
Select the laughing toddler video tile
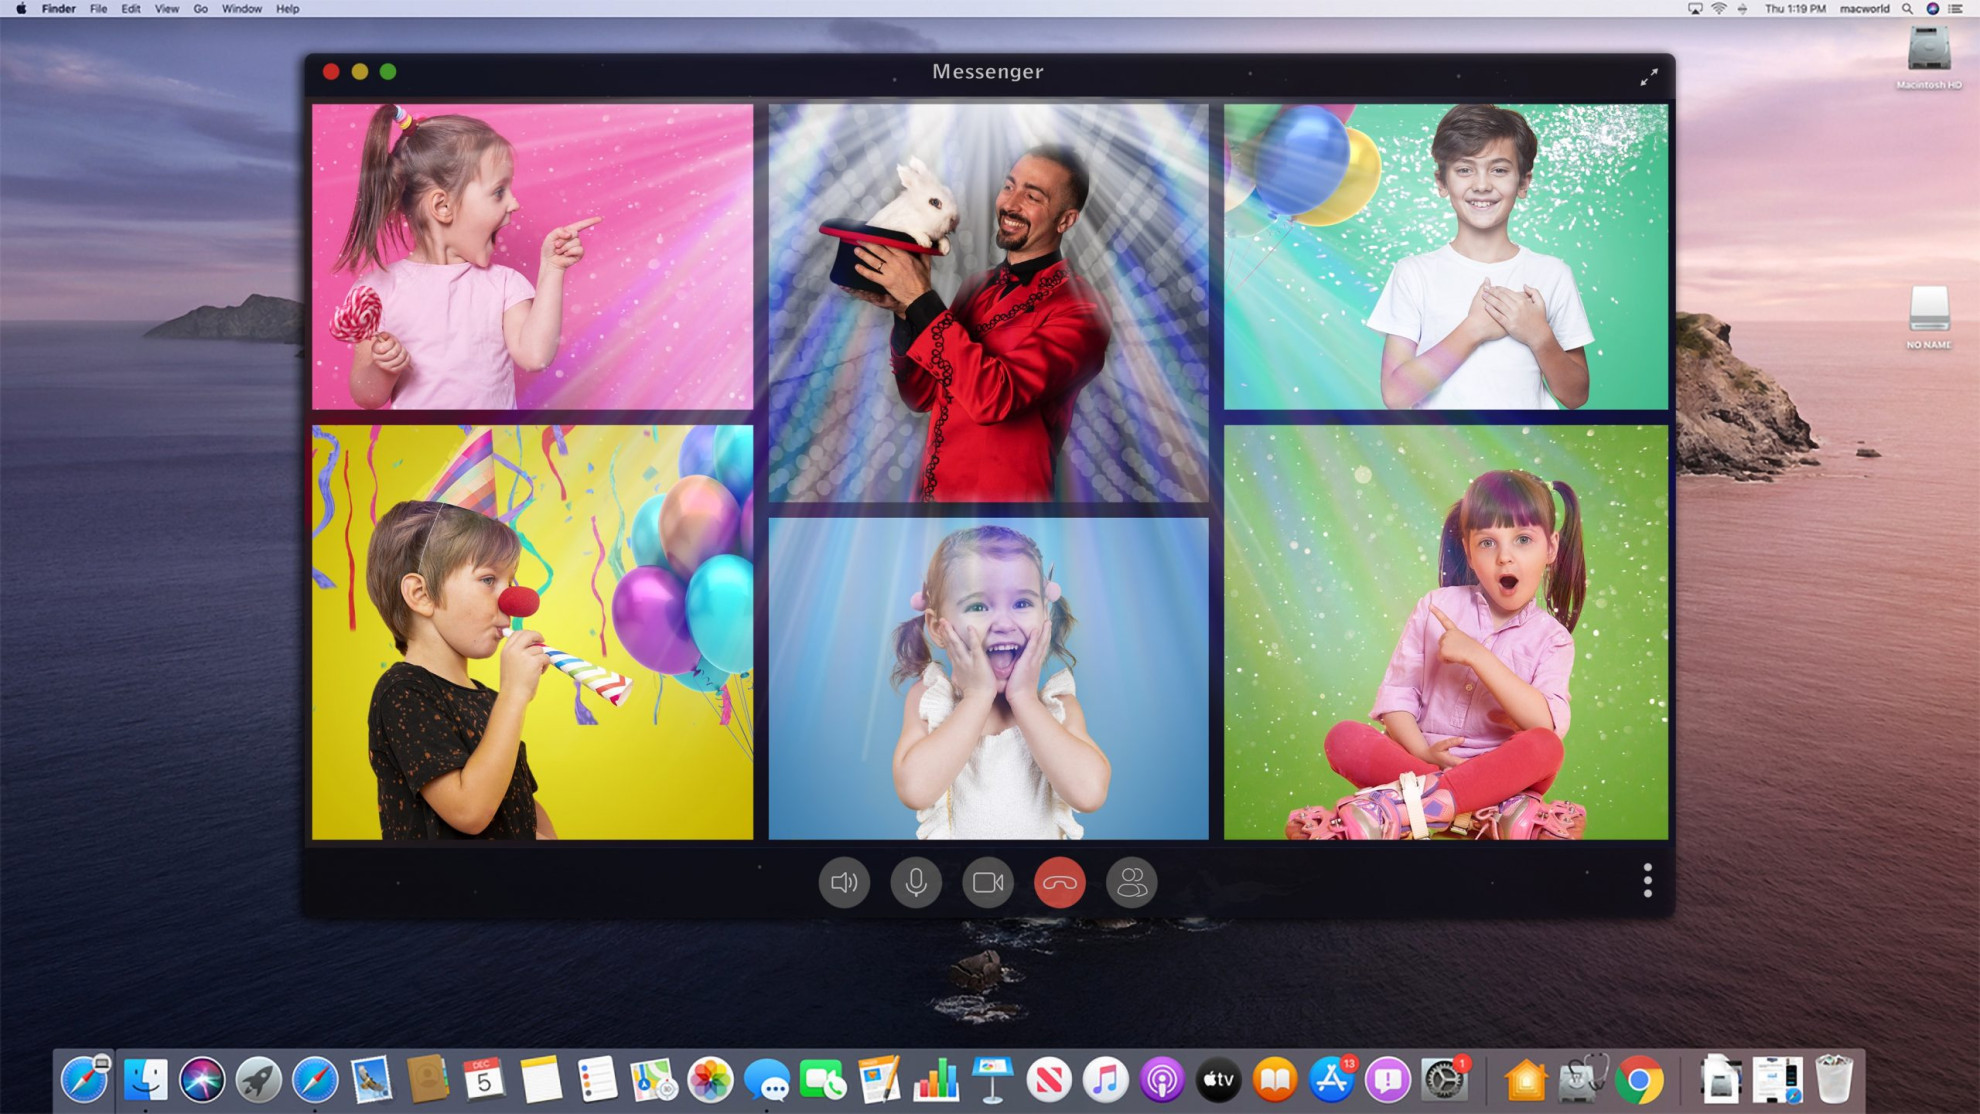(x=988, y=678)
